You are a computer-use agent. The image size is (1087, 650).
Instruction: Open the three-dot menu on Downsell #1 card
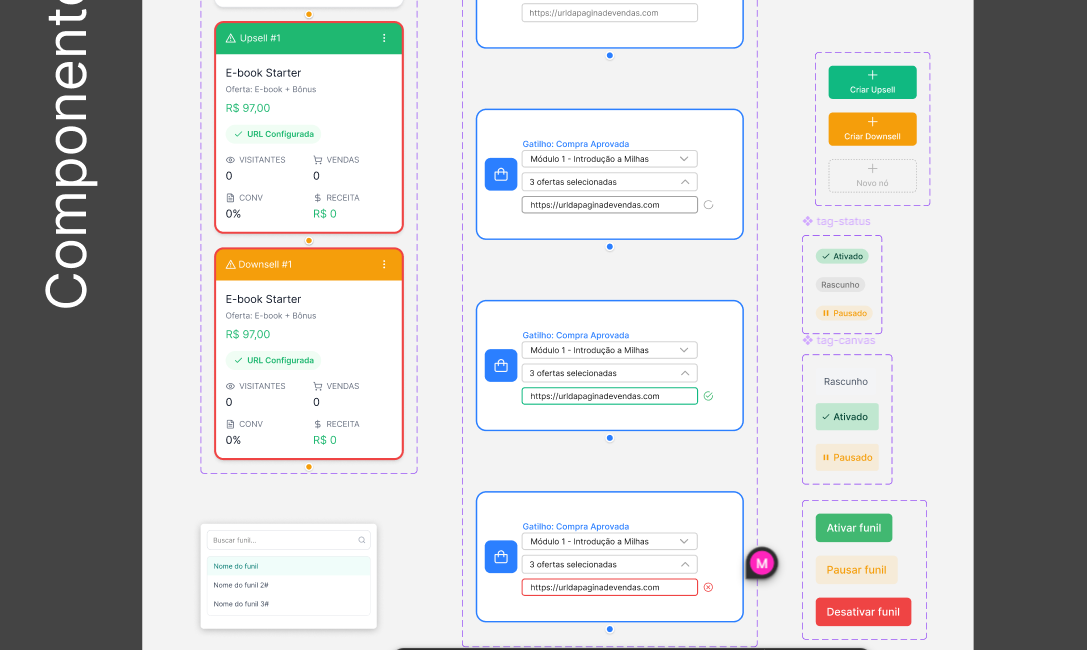(x=384, y=264)
